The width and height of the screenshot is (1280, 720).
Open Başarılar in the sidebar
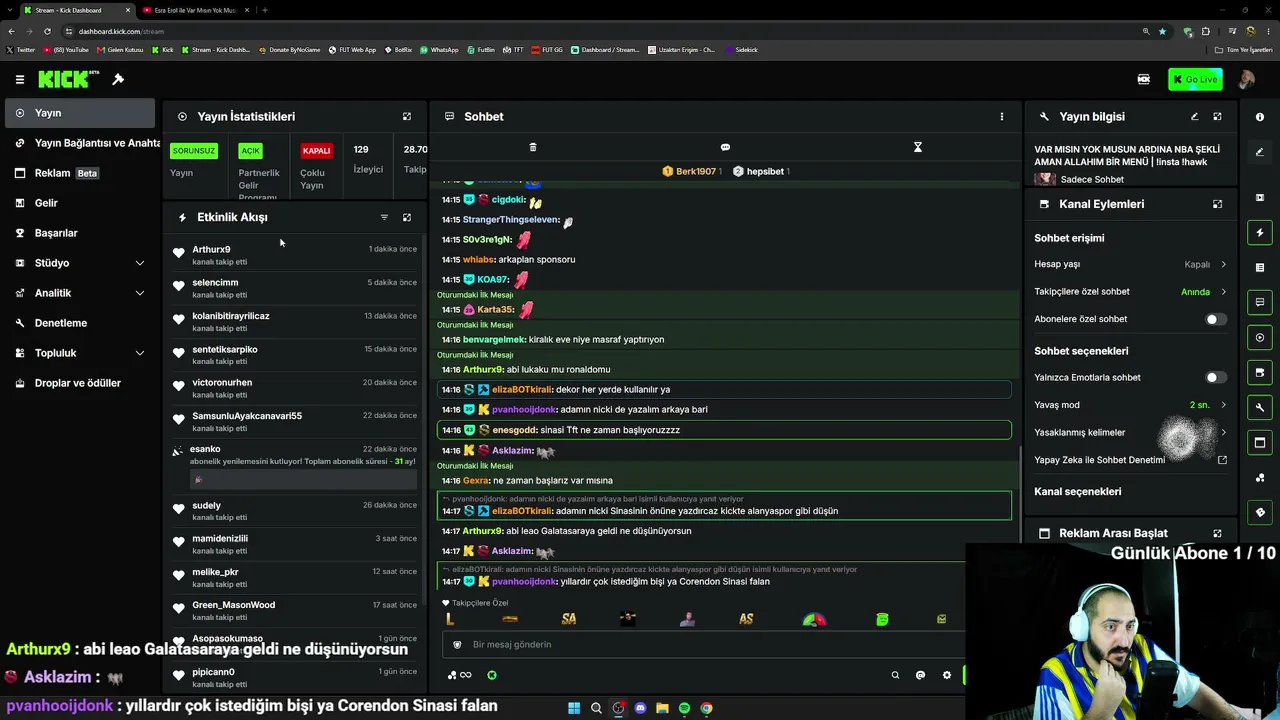78,233
